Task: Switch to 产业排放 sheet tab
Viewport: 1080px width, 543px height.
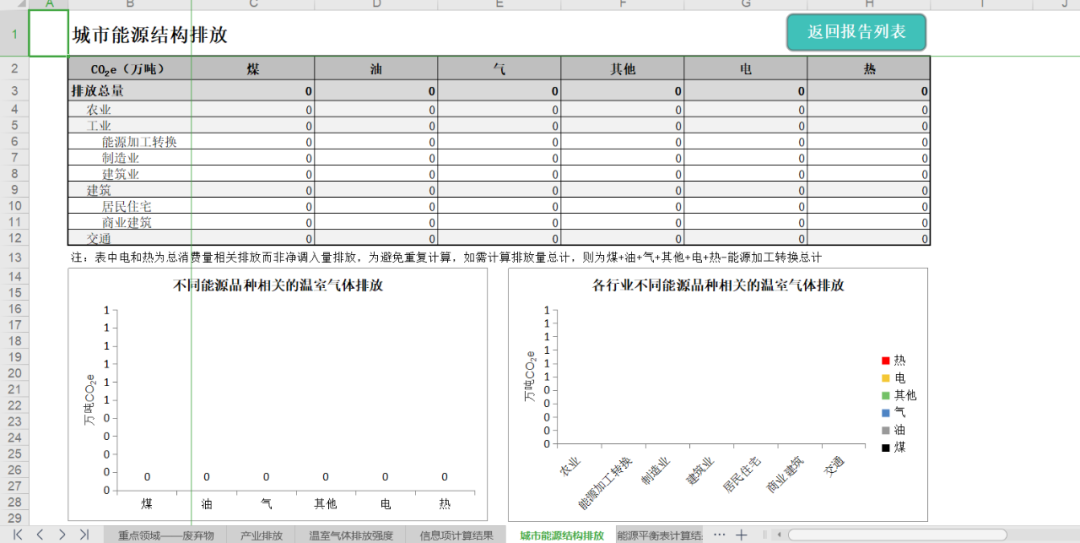Action: (x=262, y=535)
